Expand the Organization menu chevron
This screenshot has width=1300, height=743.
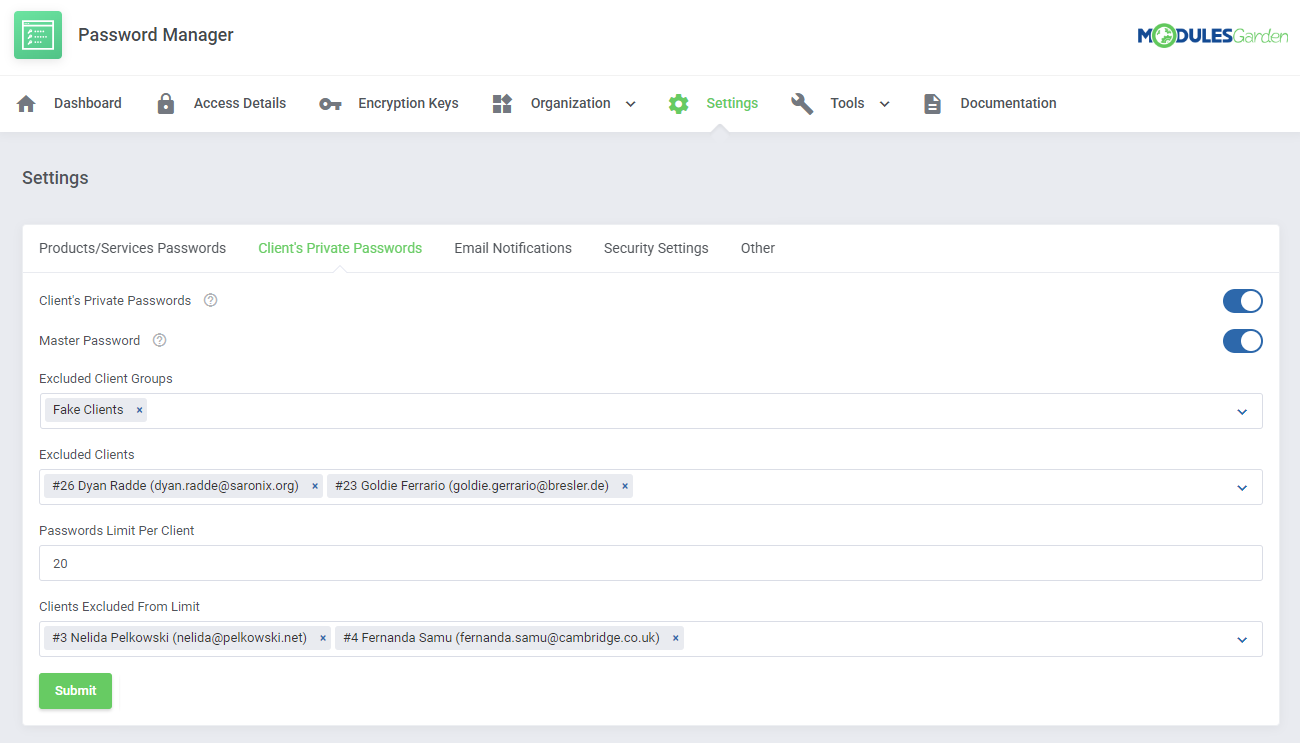click(x=631, y=104)
